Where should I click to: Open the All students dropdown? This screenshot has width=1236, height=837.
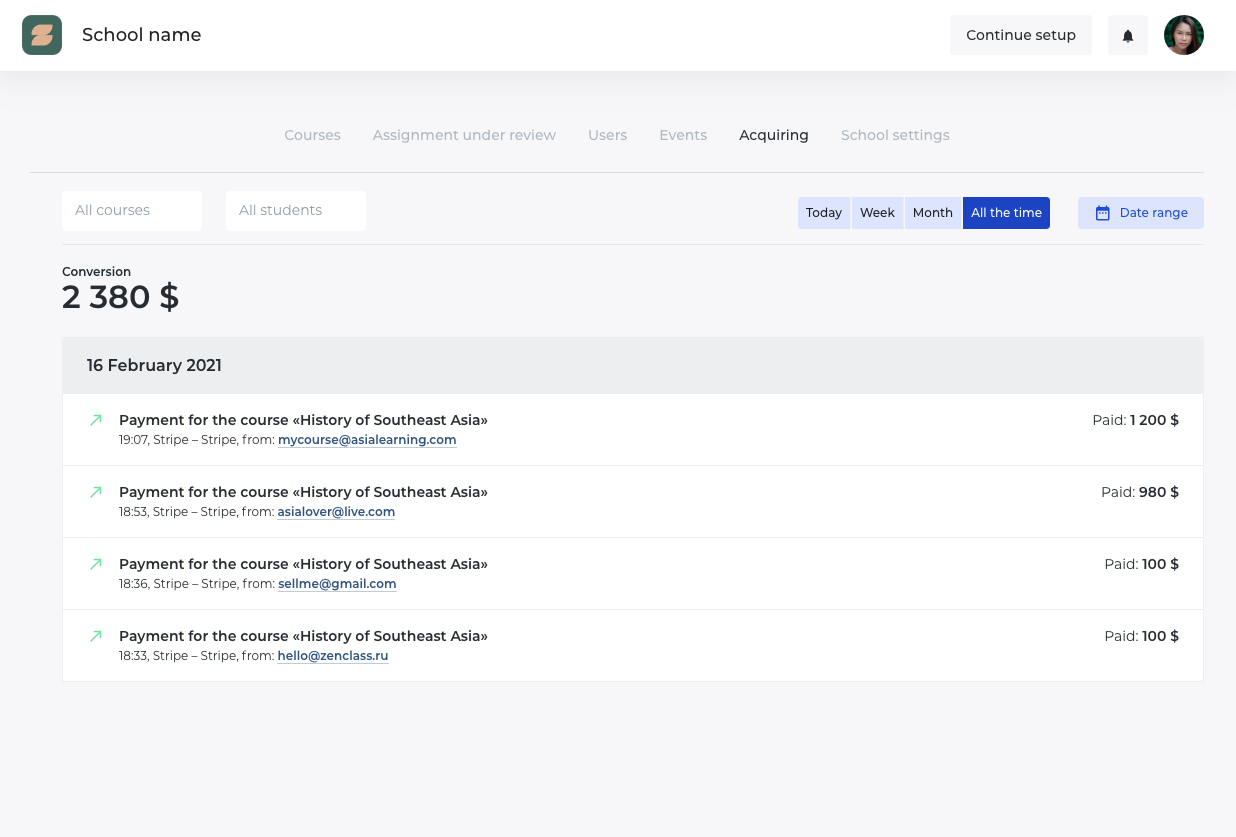click(296, 211)
